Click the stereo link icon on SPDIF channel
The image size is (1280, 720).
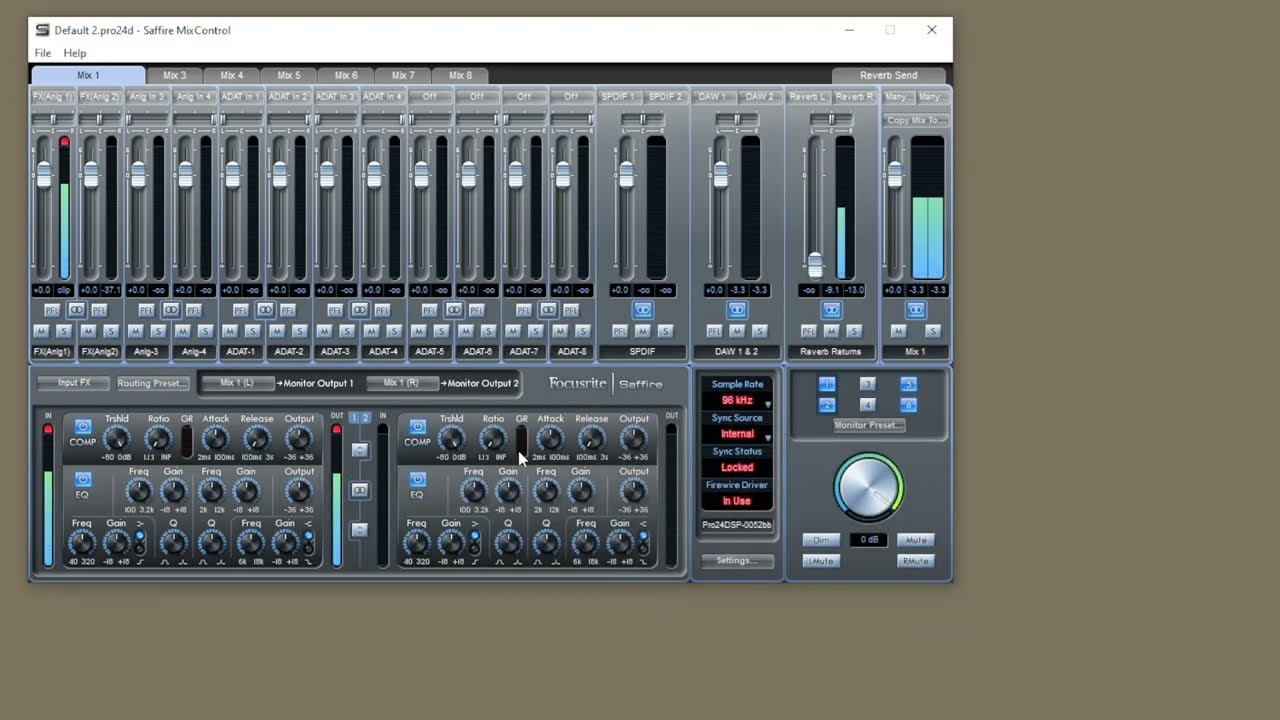(x=642, y=310)
